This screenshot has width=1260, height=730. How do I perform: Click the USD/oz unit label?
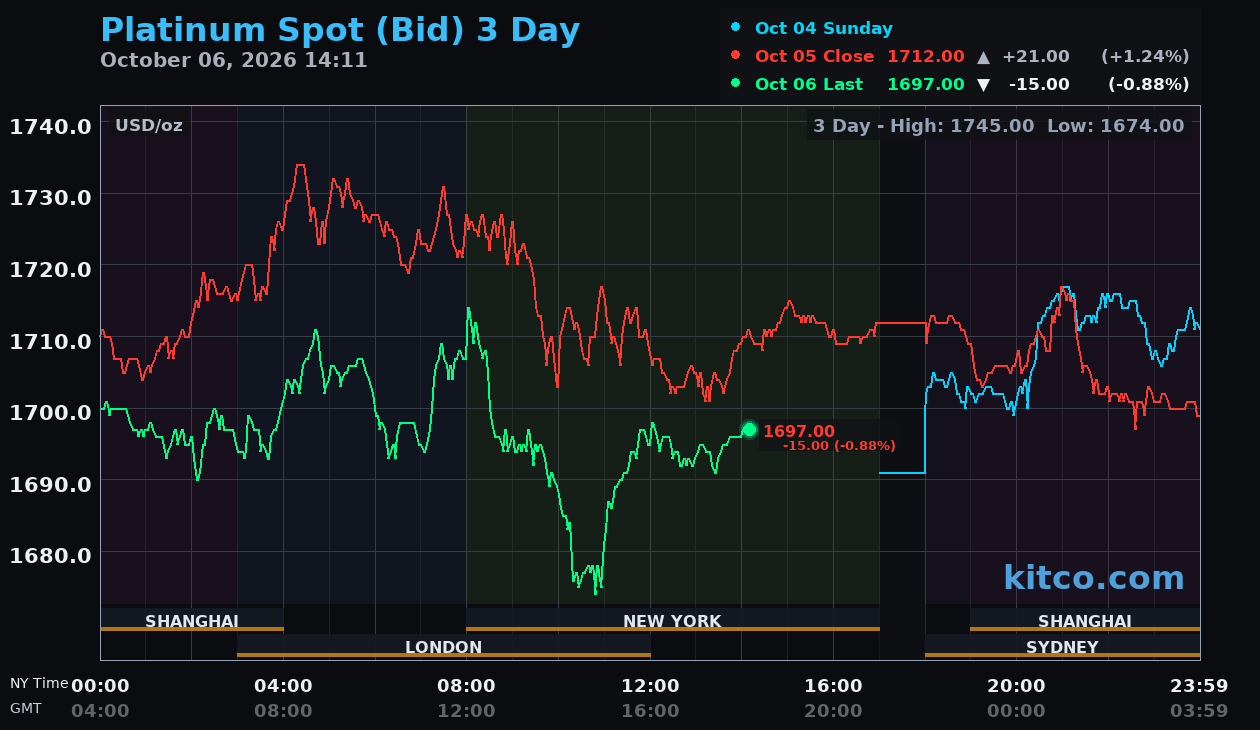(x=149, y=125)
